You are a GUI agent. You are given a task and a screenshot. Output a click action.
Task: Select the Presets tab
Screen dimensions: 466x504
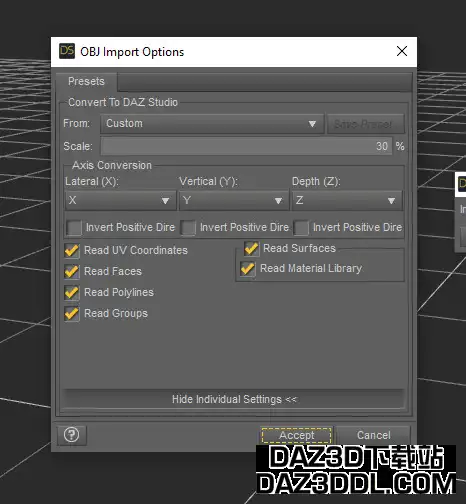pyautogui.click(x=86, y=81)
